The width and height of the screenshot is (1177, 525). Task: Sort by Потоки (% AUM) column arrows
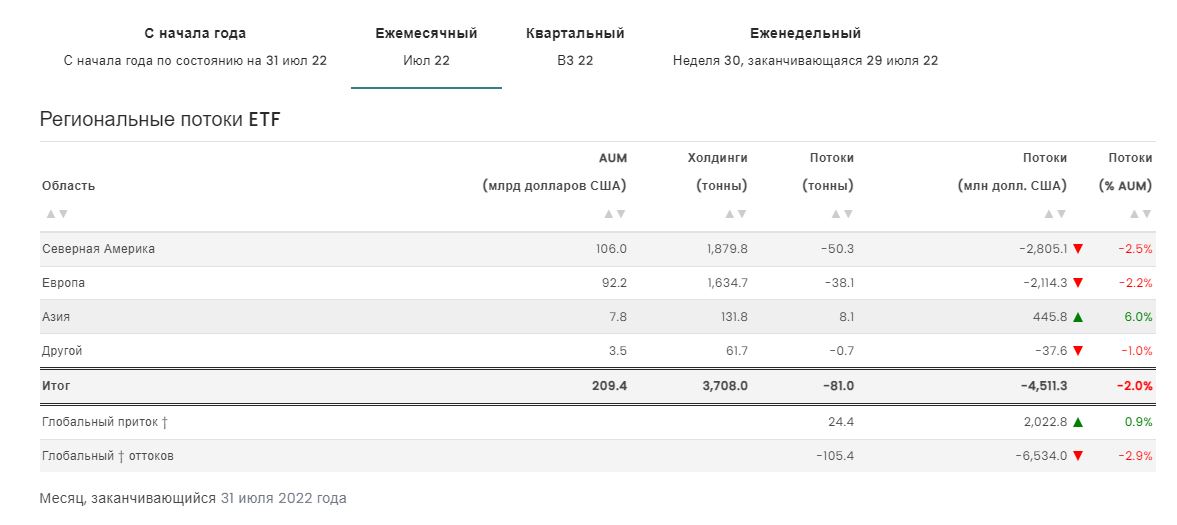click(1141, 214)
